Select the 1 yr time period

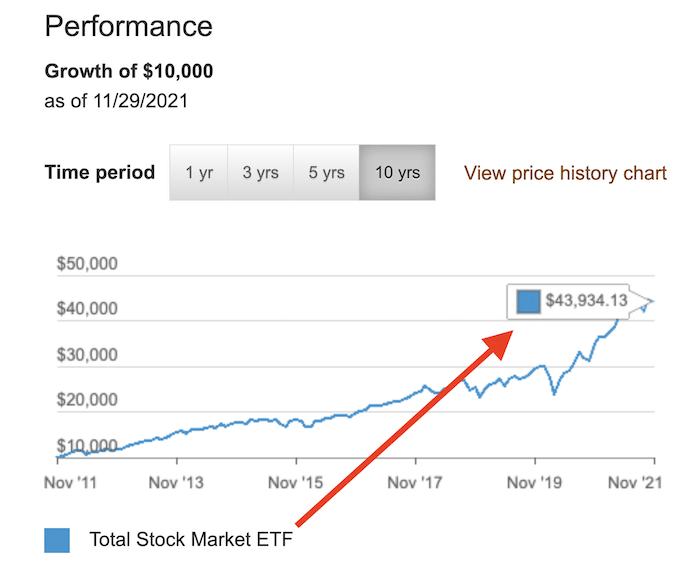tap(199, 172)
